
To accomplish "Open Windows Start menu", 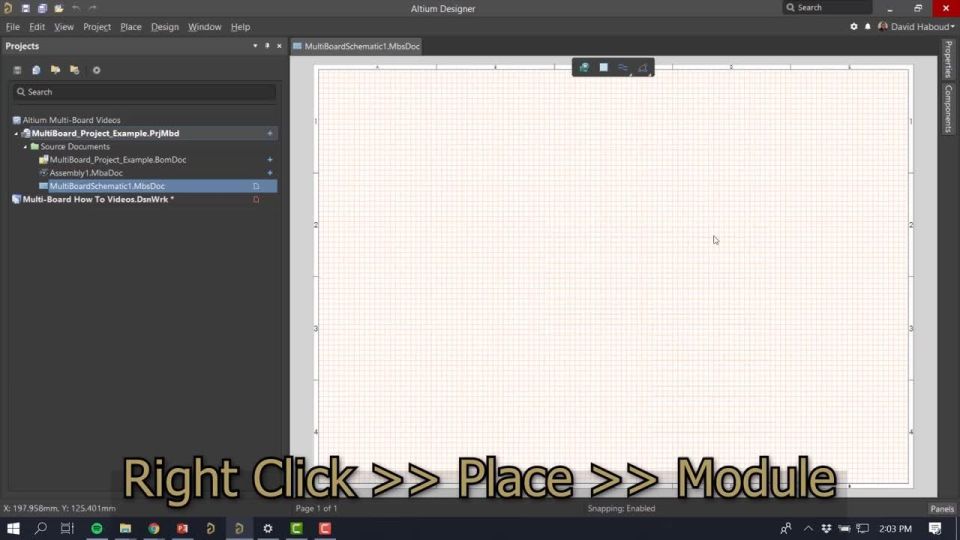I will [x=13, y=528].
